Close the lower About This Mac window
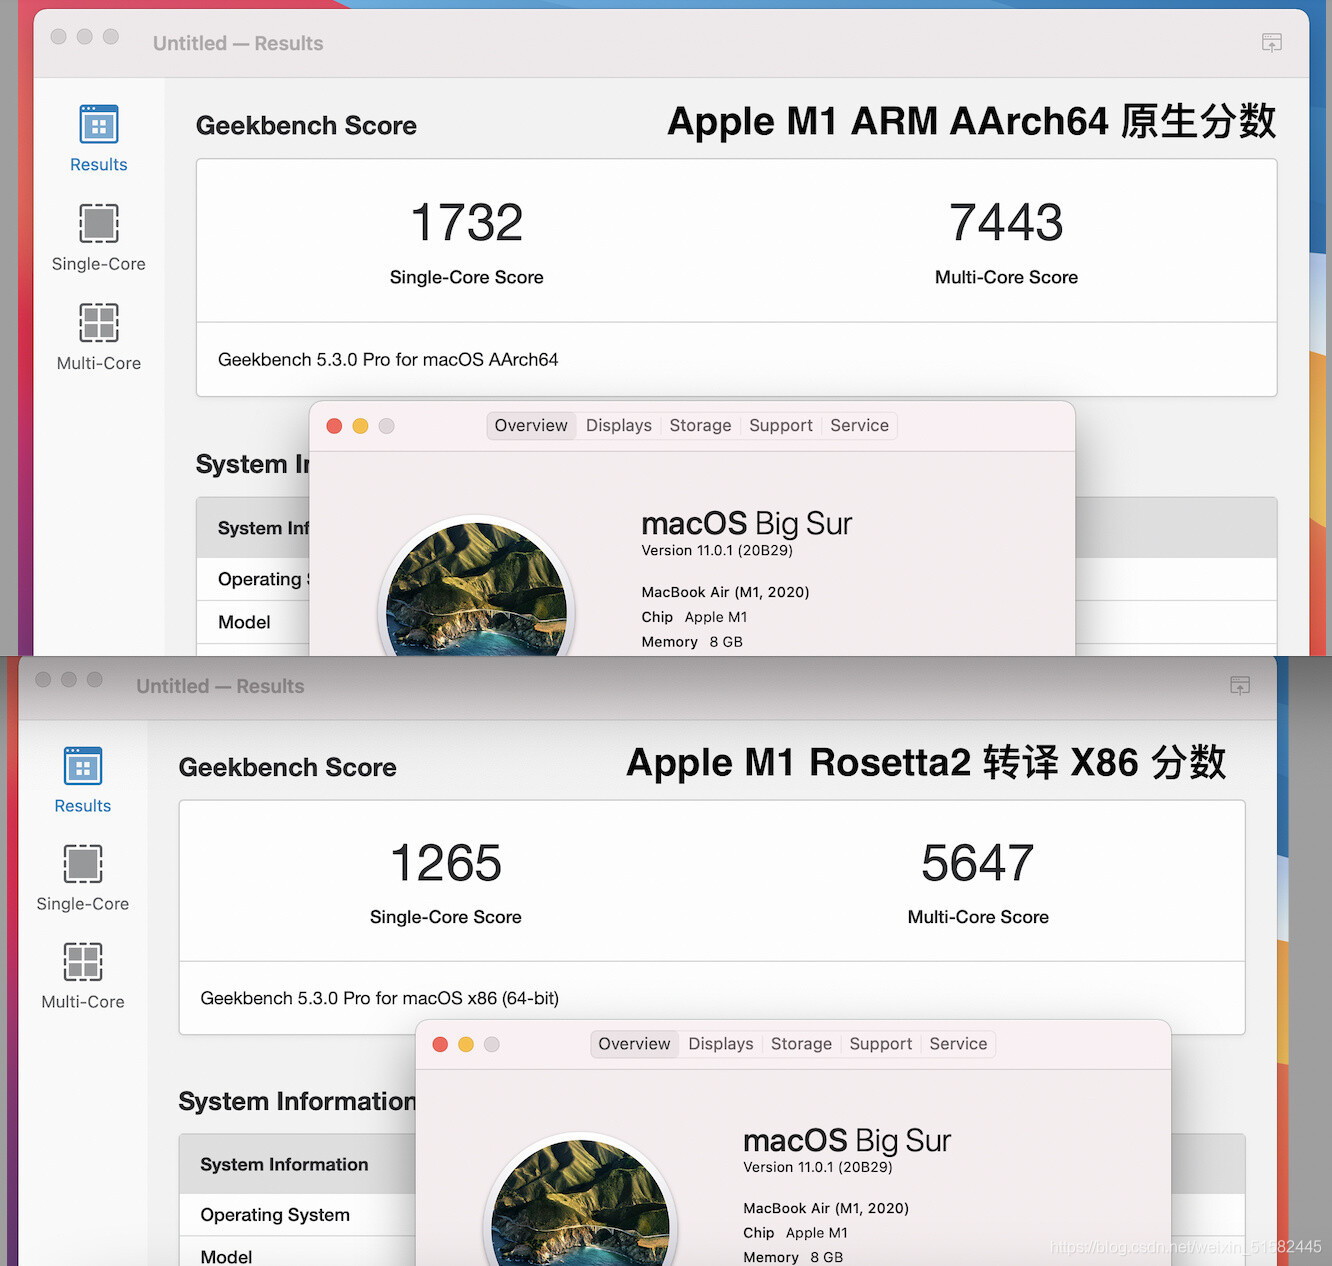 440,1044
